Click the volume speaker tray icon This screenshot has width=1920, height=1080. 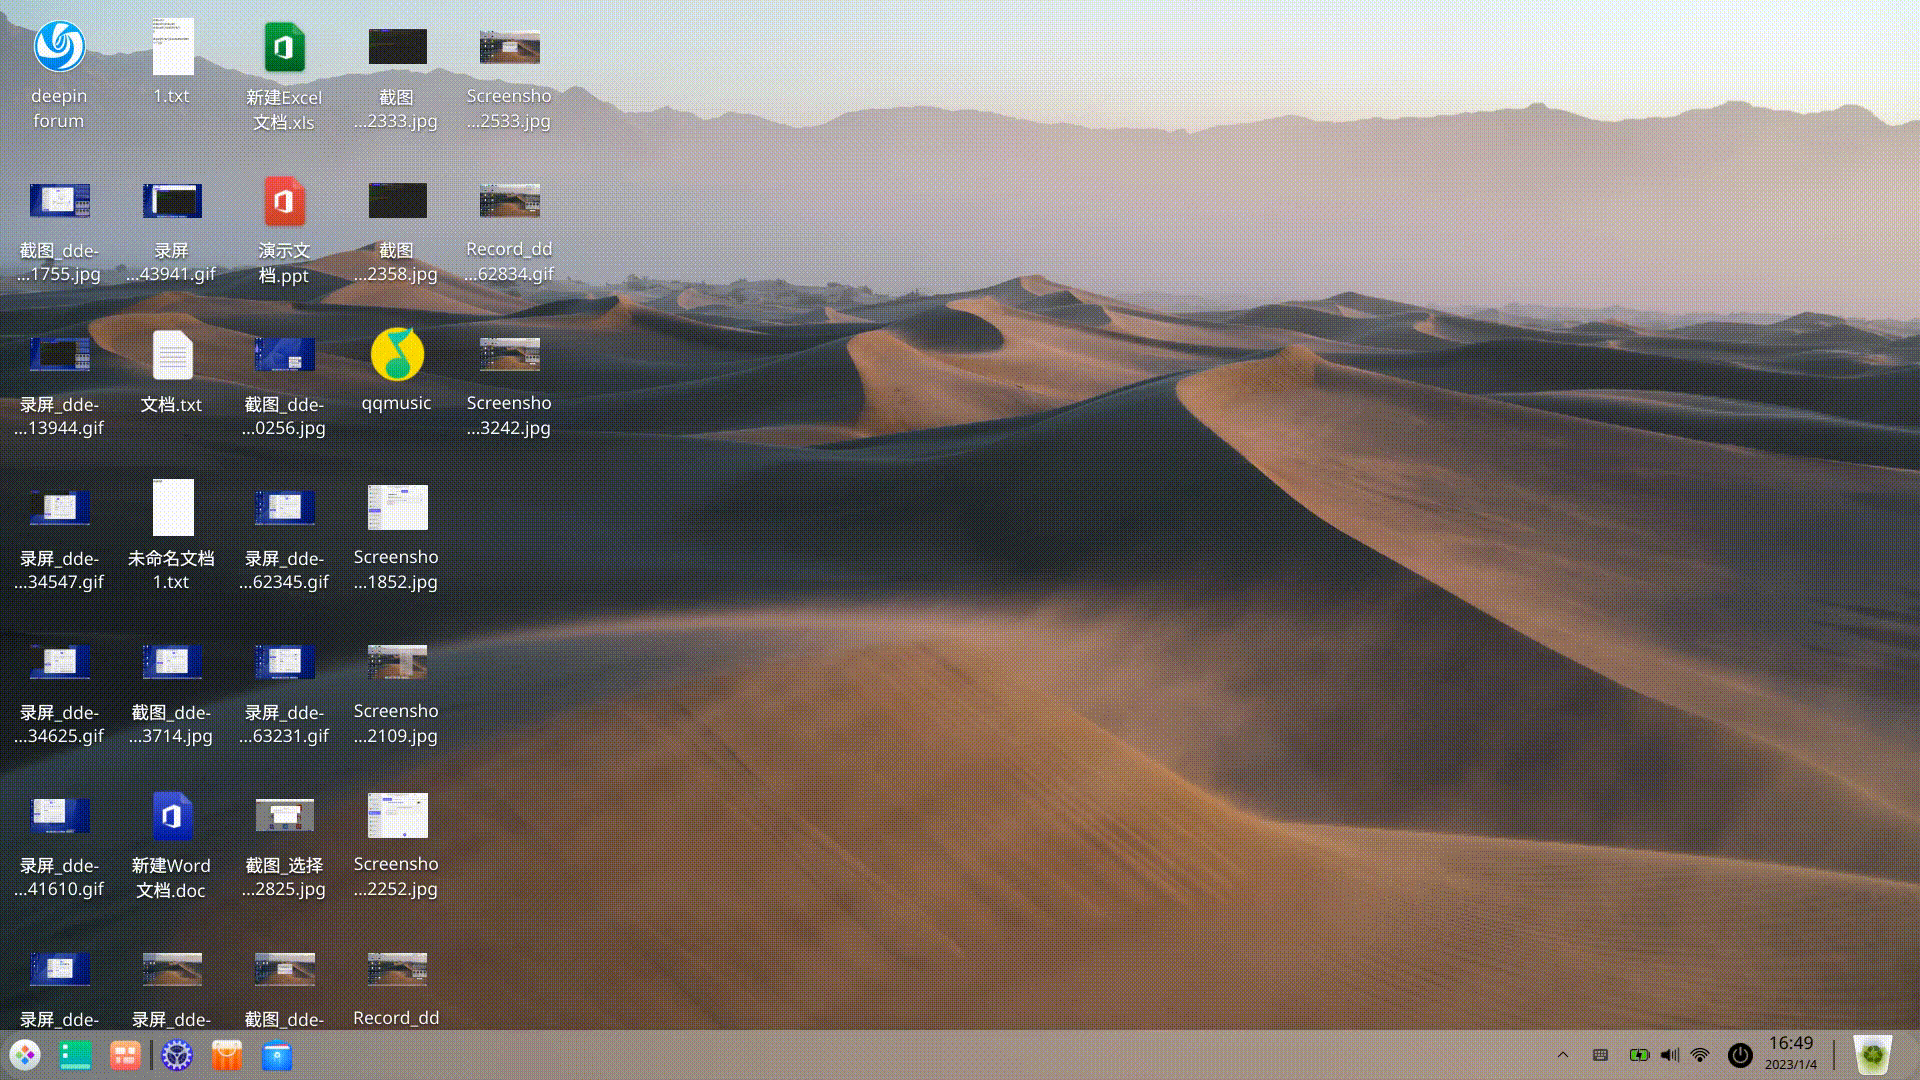point(1669,1055)
